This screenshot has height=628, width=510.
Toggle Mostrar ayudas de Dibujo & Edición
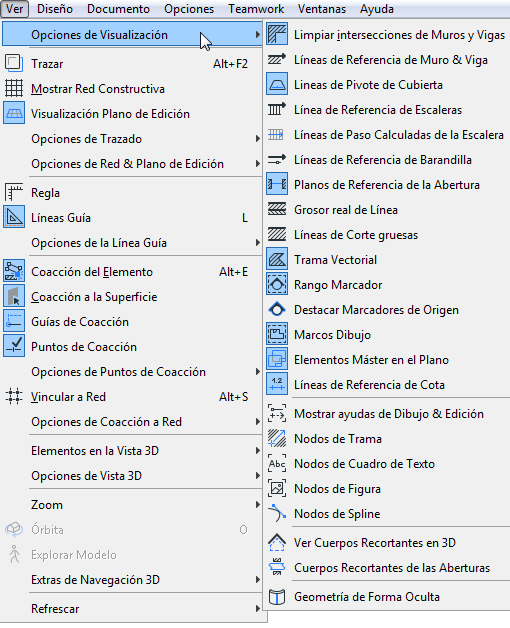(386, 414)
